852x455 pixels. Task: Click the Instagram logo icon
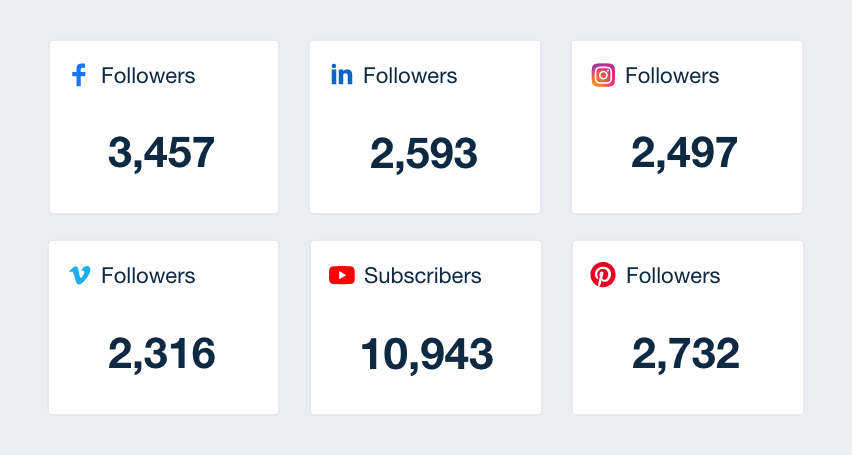coord(603,75)
